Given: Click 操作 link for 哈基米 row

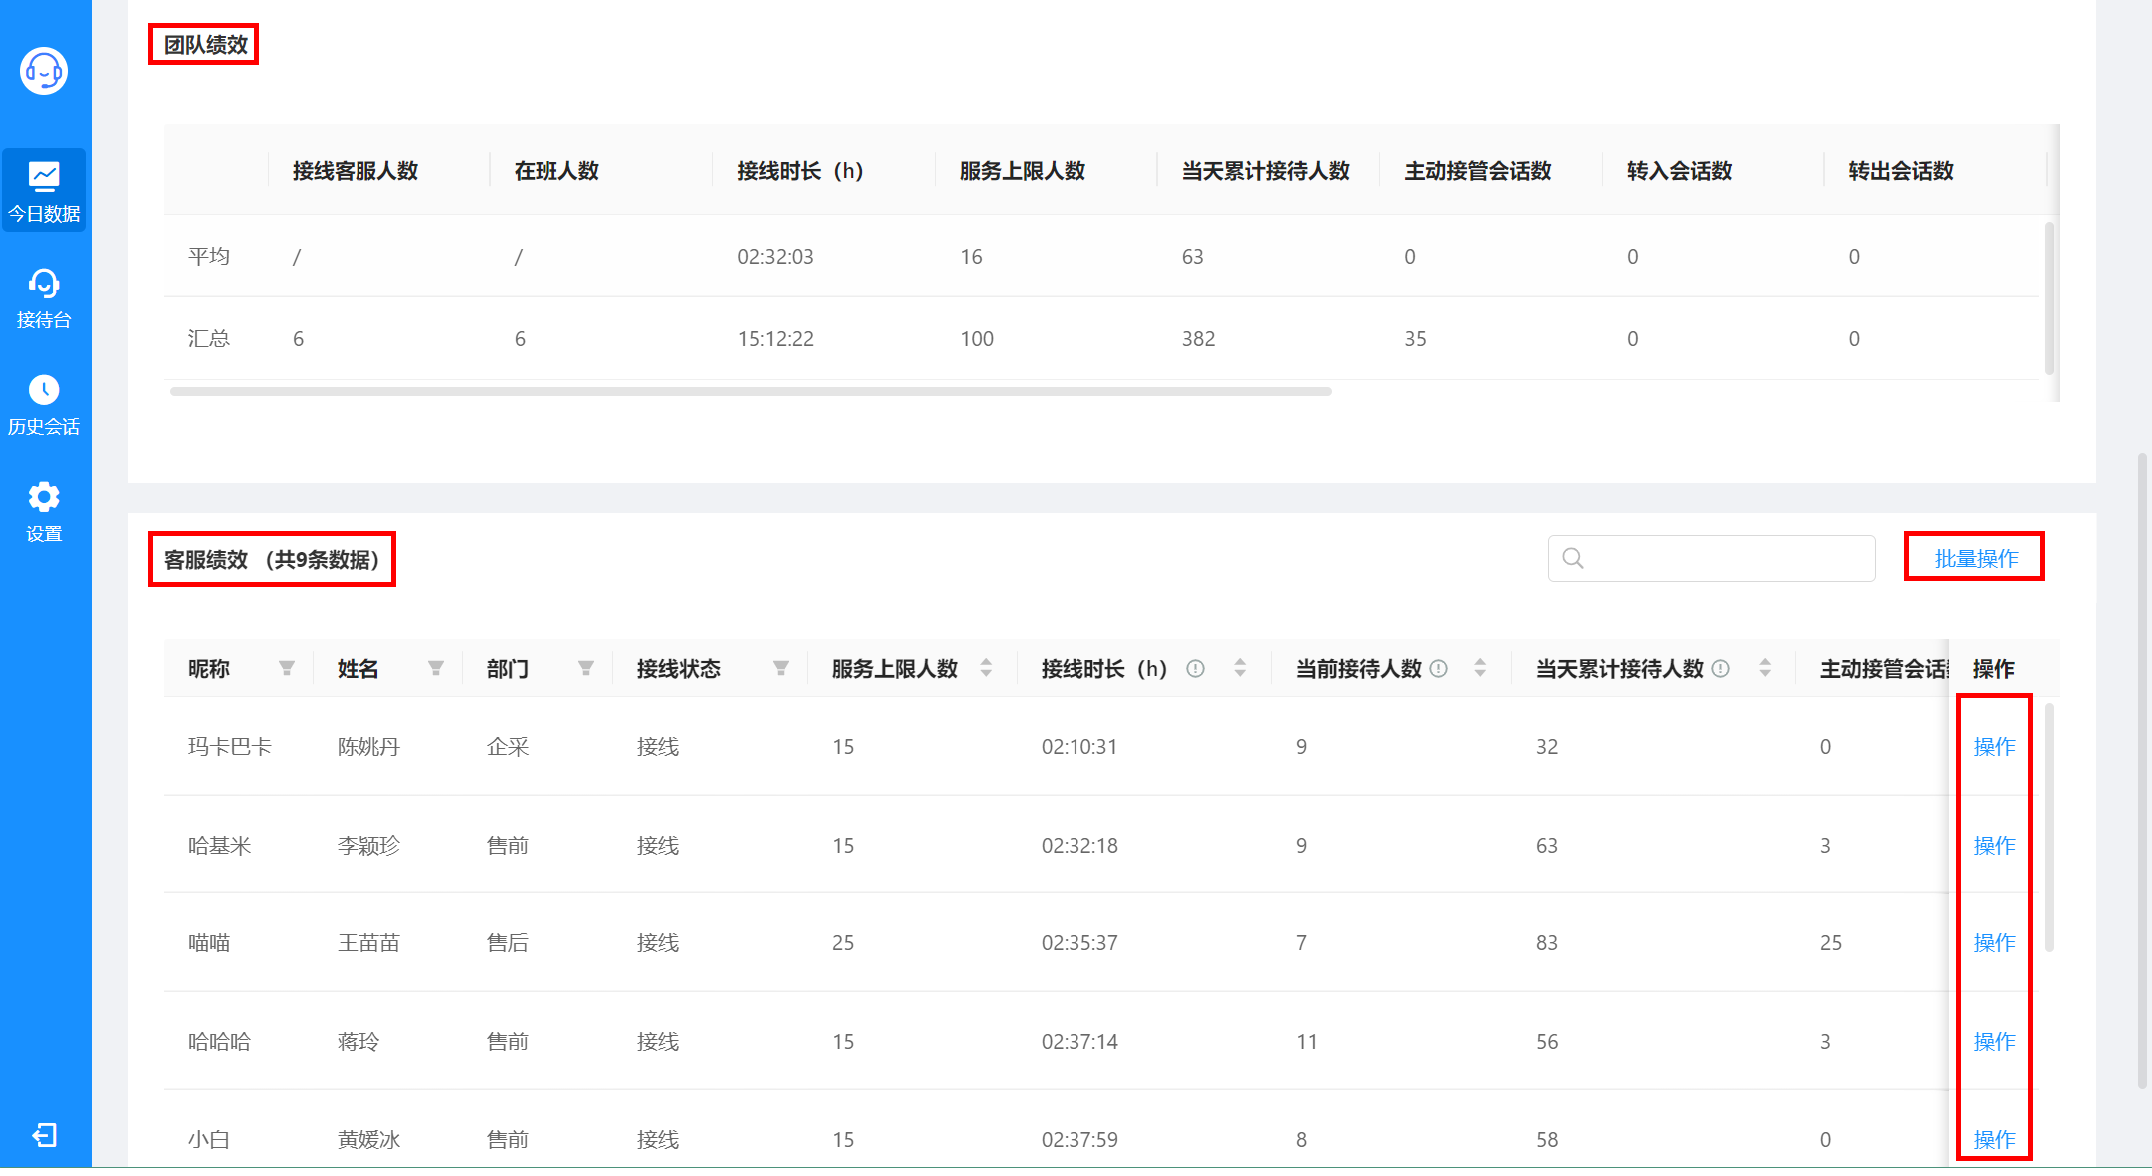Looking at the screenshot, I should point(1994,845).
